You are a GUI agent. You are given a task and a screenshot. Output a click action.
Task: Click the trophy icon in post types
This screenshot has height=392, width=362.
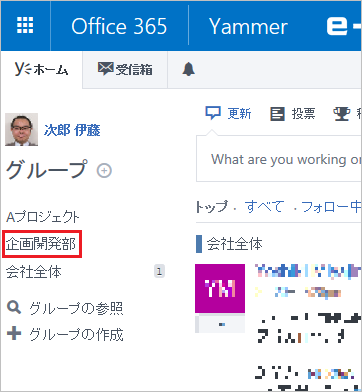coord(342,114)
